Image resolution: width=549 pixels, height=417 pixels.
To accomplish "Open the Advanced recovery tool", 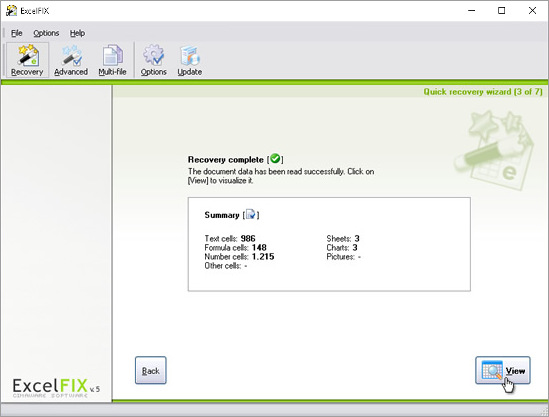I will click(x=71, y=60).
